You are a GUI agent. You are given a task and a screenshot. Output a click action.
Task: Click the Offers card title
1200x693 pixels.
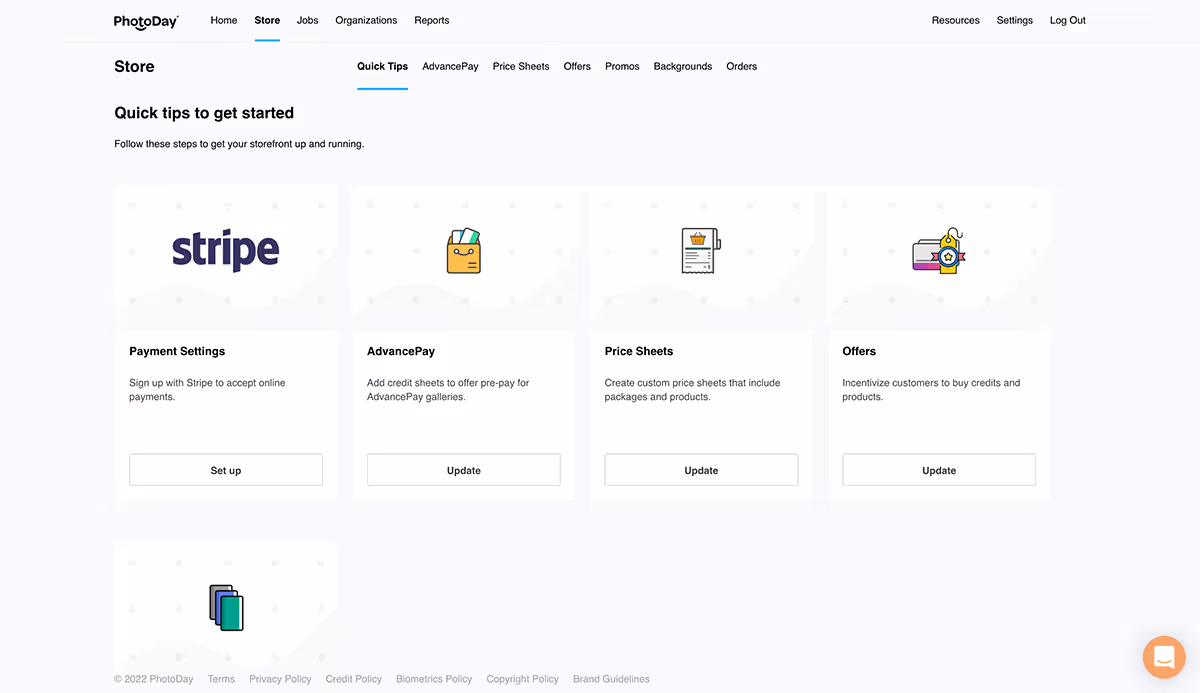859,351
